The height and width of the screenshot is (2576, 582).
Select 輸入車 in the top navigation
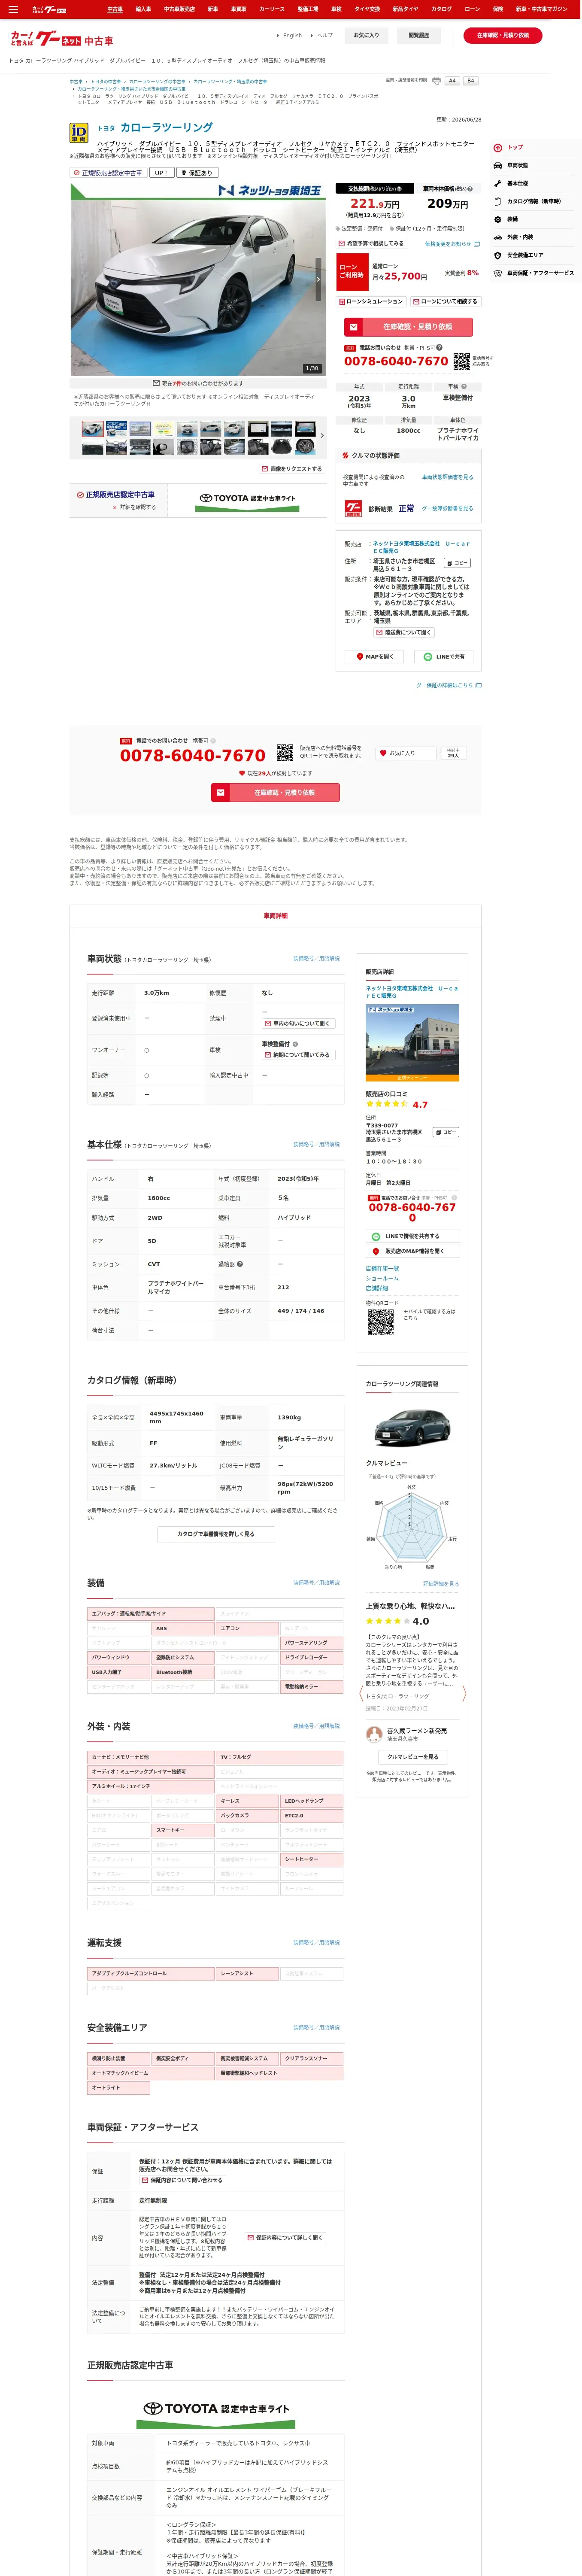tap(143, 9)
